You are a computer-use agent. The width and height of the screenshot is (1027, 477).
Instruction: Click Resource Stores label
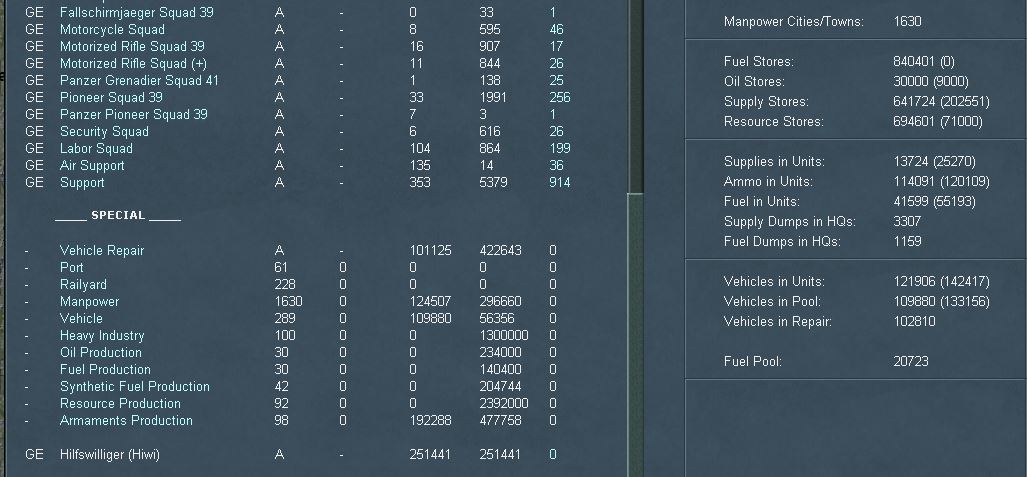[774, 122]
